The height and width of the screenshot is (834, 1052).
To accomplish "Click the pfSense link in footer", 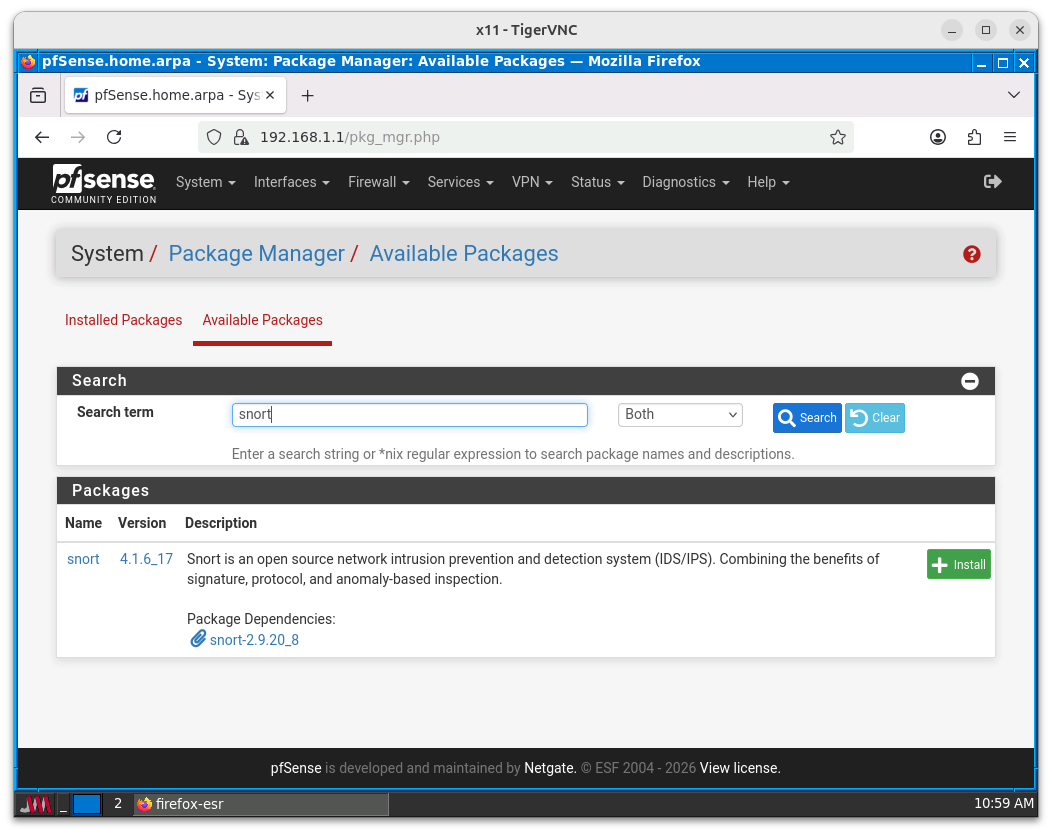I will point(296,768).
